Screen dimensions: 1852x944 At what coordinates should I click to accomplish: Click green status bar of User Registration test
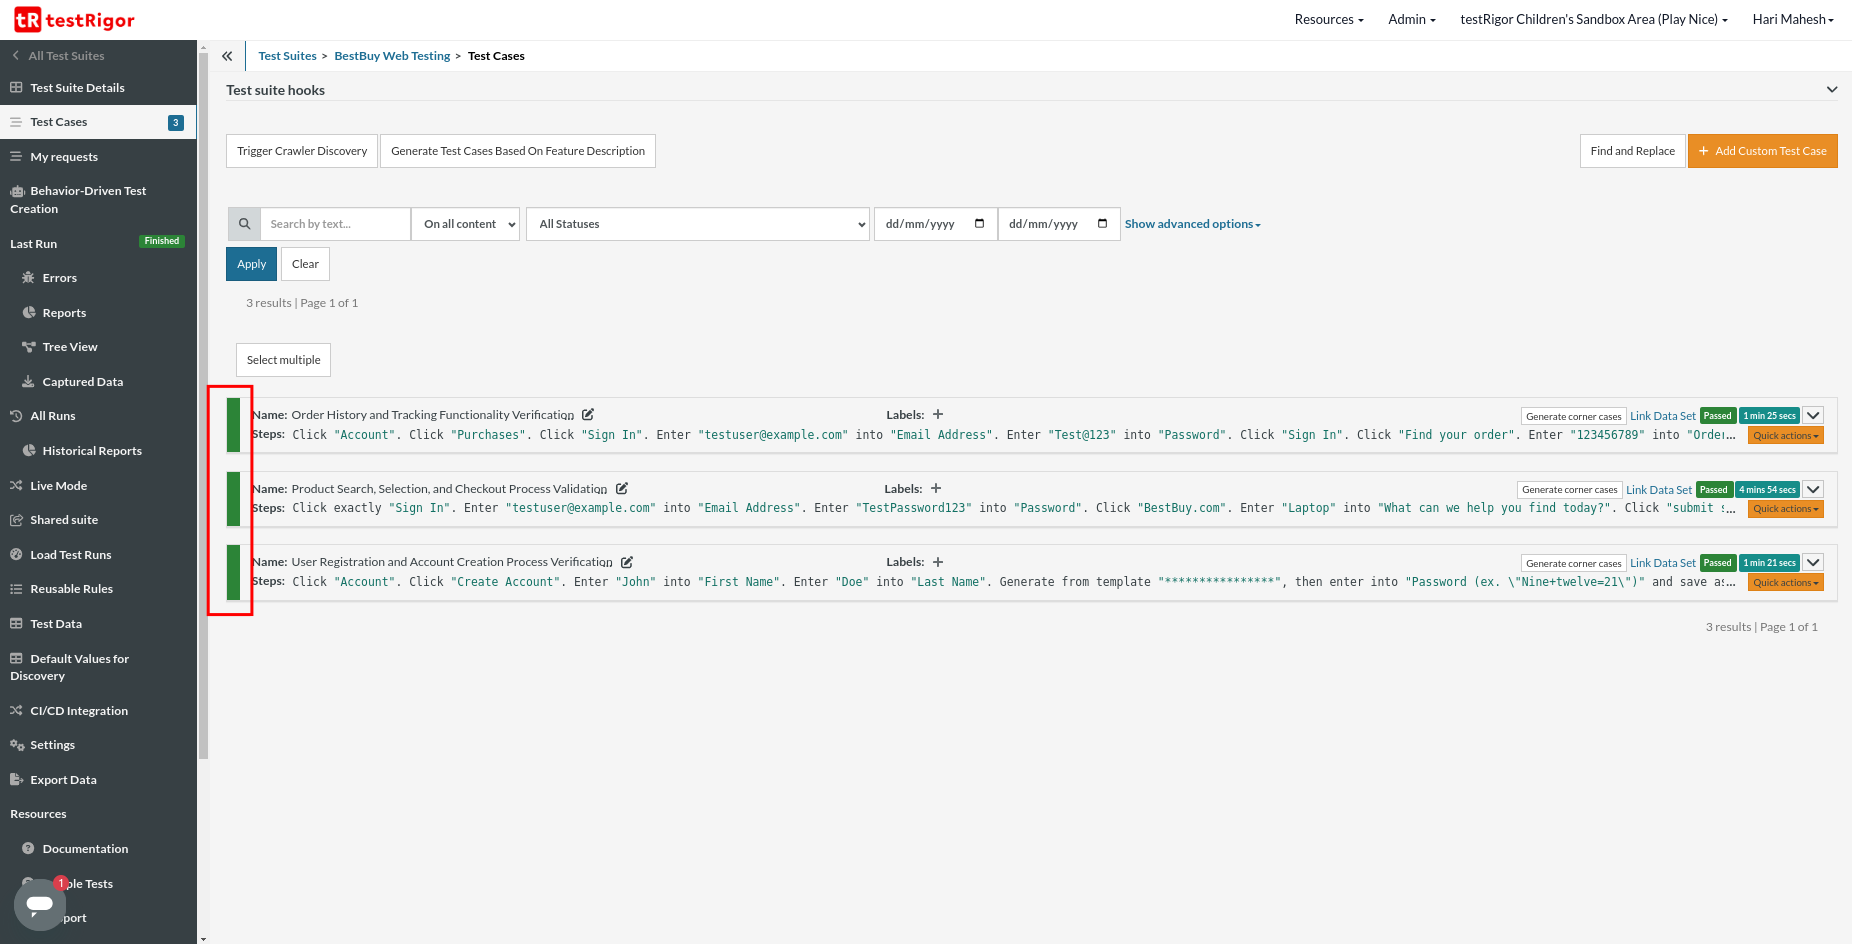pos(233,572)
